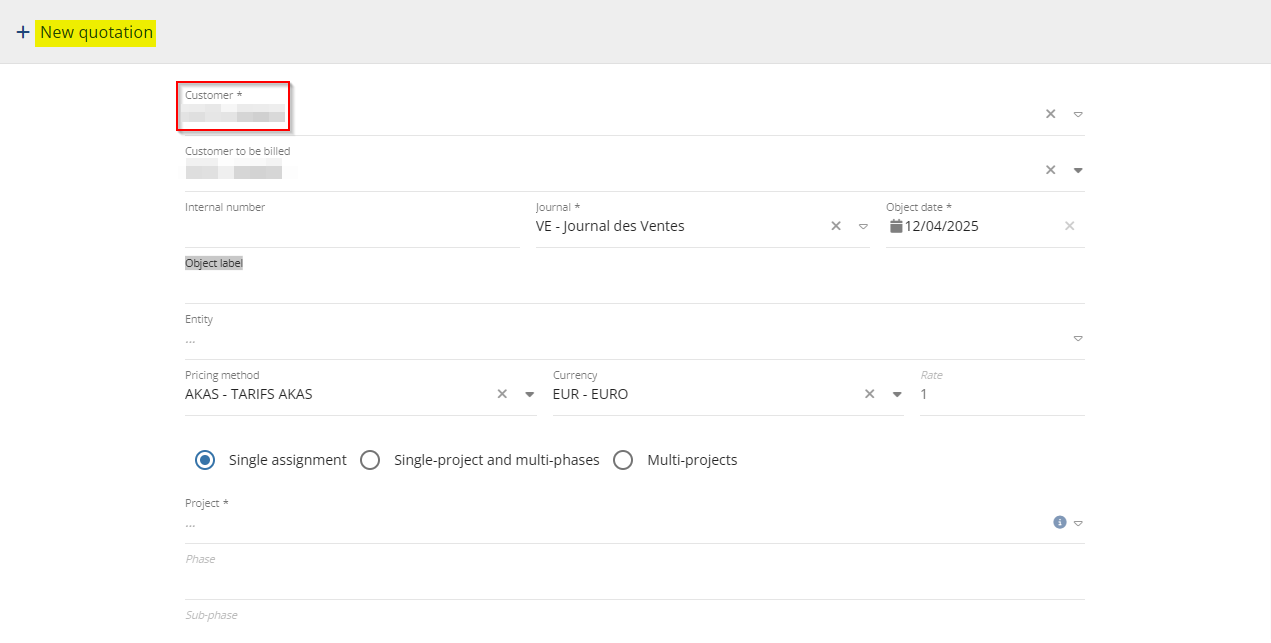Open the Object date calendar icon
1271x643 pixels.
(896, 226)
